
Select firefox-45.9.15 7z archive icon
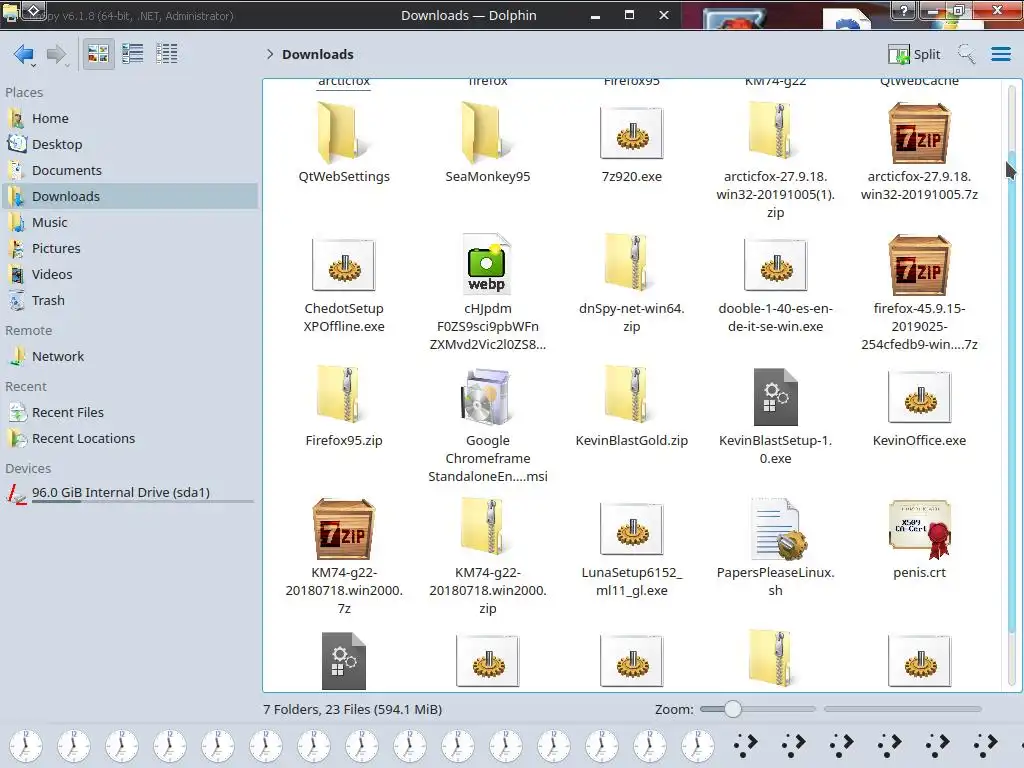(x=920, y=264)
